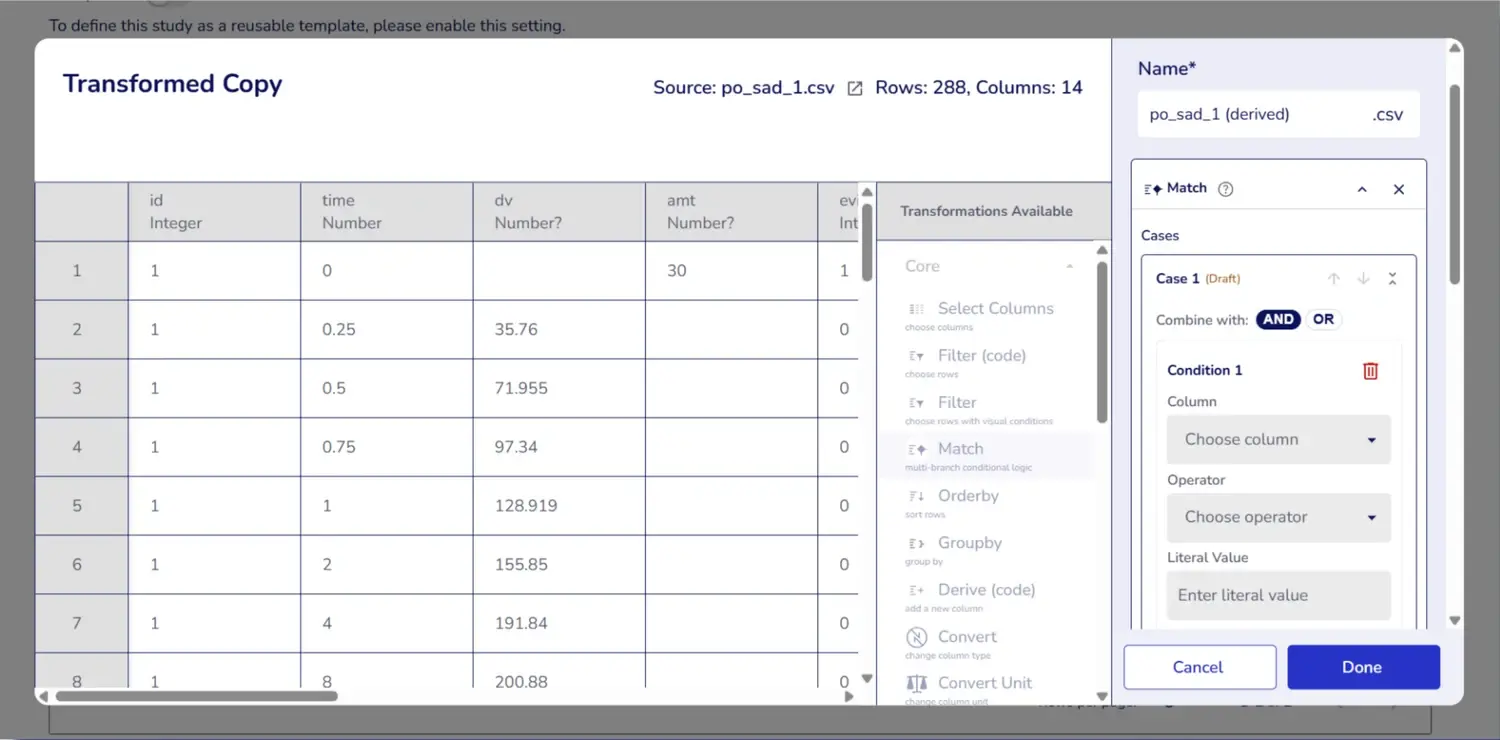Click the Literal Value input field
The image size is (1500, 740).
click(x=1279, y=595)
